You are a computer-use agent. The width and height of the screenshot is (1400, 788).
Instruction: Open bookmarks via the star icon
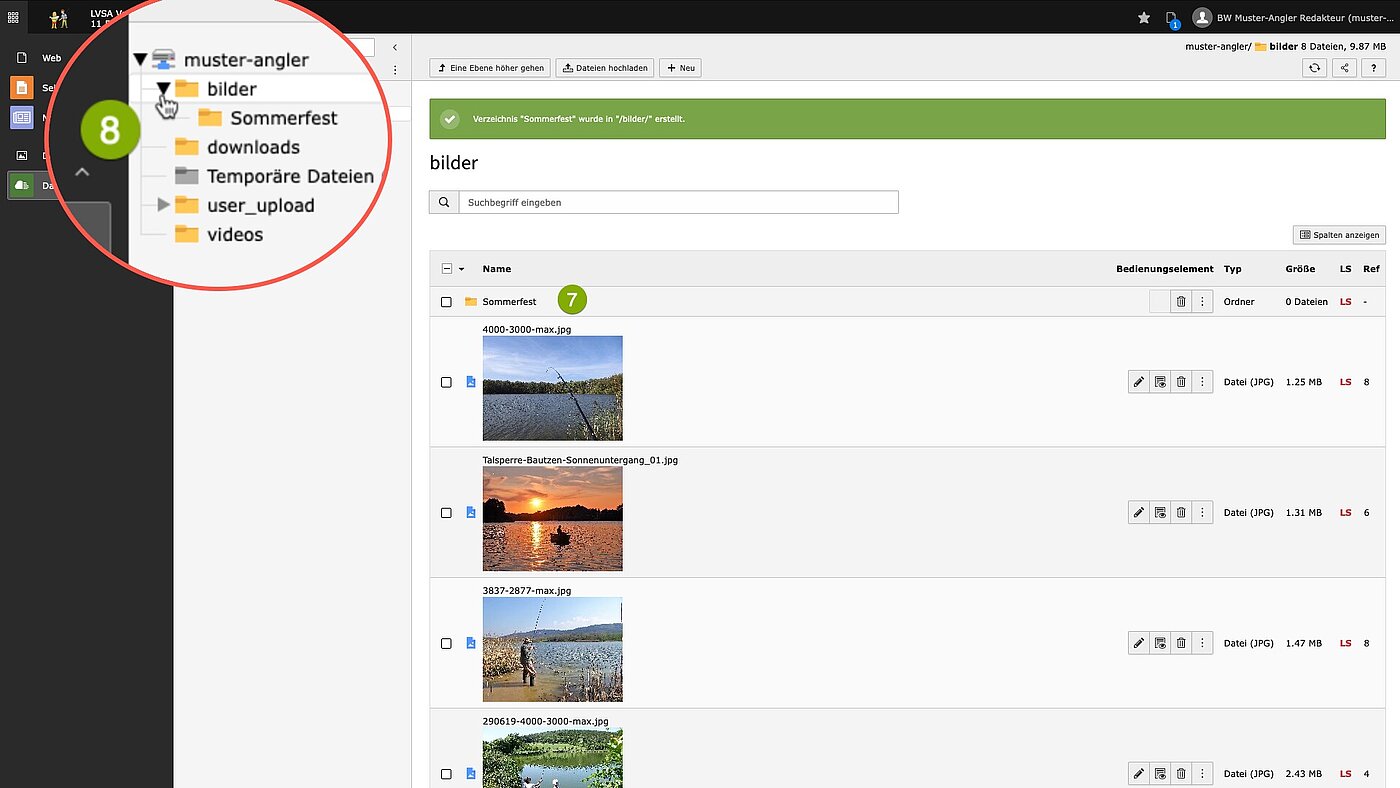1144,17
